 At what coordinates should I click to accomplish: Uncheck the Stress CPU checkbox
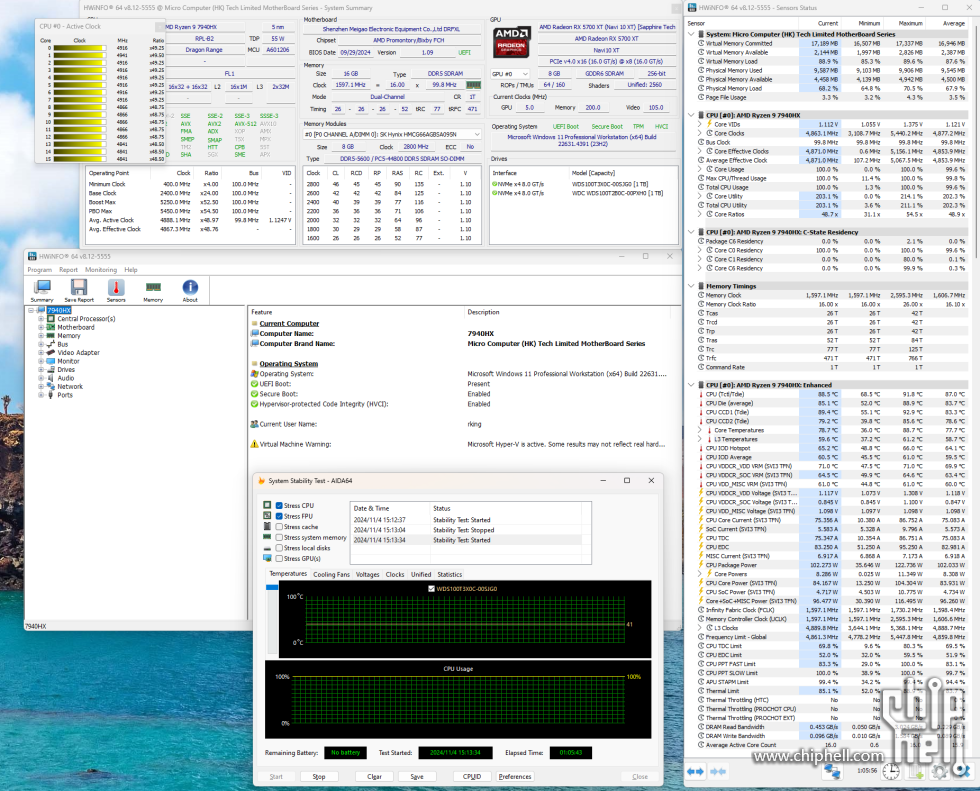click(279, 505)
